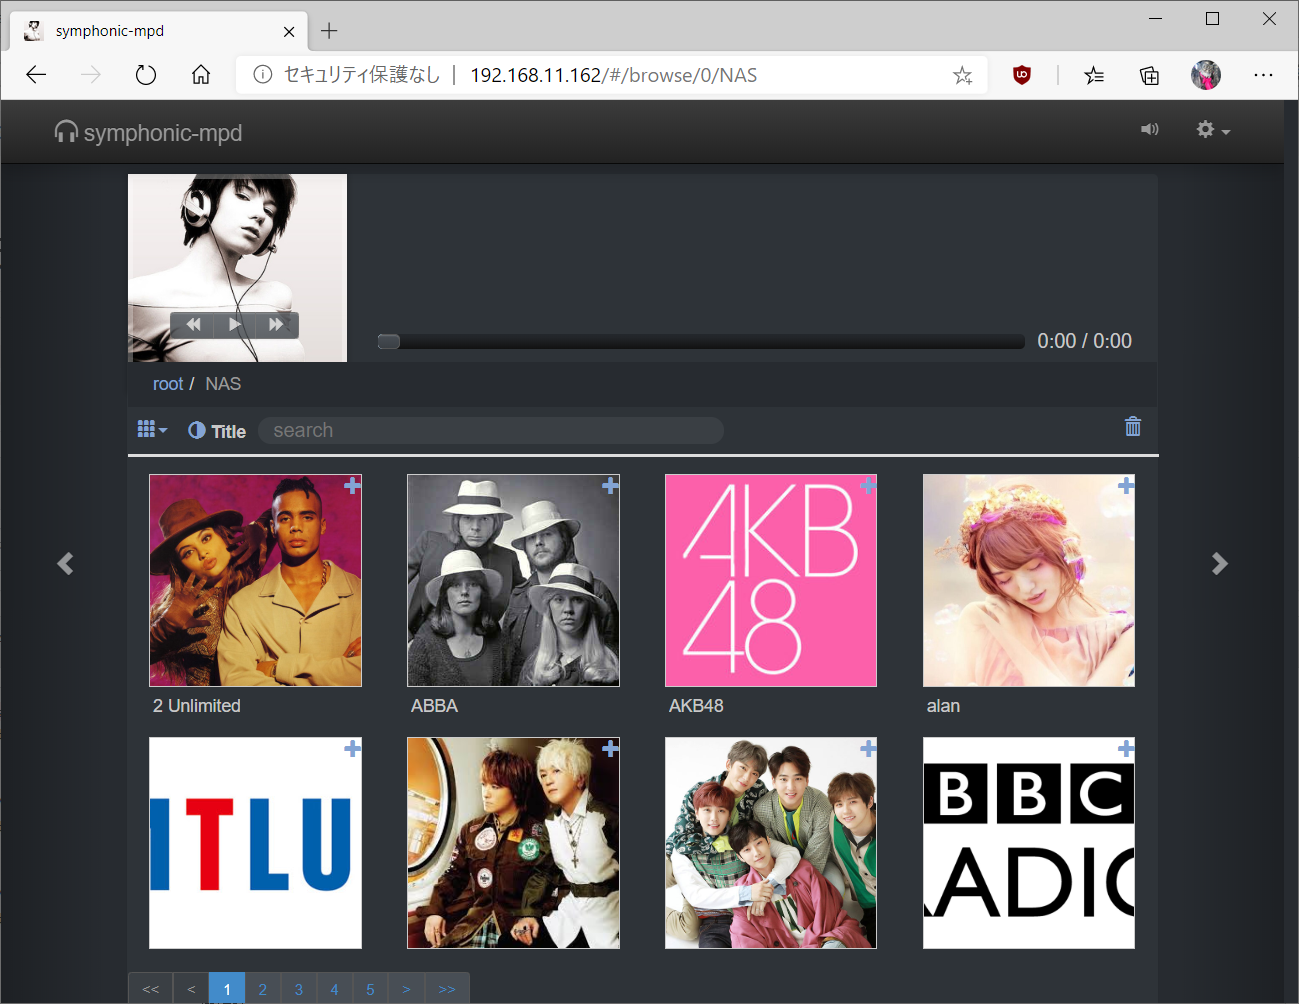Go to the previous page with left chevron
Viewport: 1299px width, 1004px height.
(66, 564)
